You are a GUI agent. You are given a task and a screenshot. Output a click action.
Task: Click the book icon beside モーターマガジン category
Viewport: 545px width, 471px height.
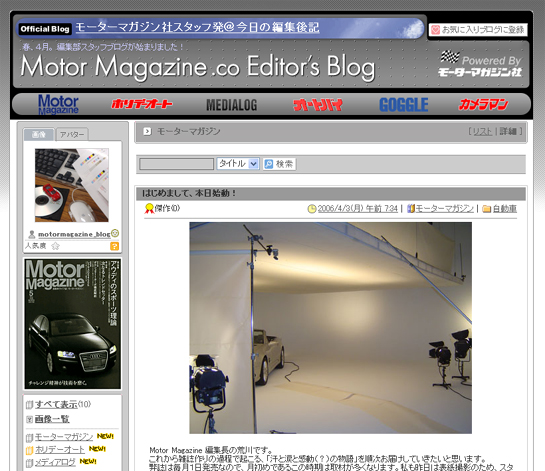click(x=411, y=209)
